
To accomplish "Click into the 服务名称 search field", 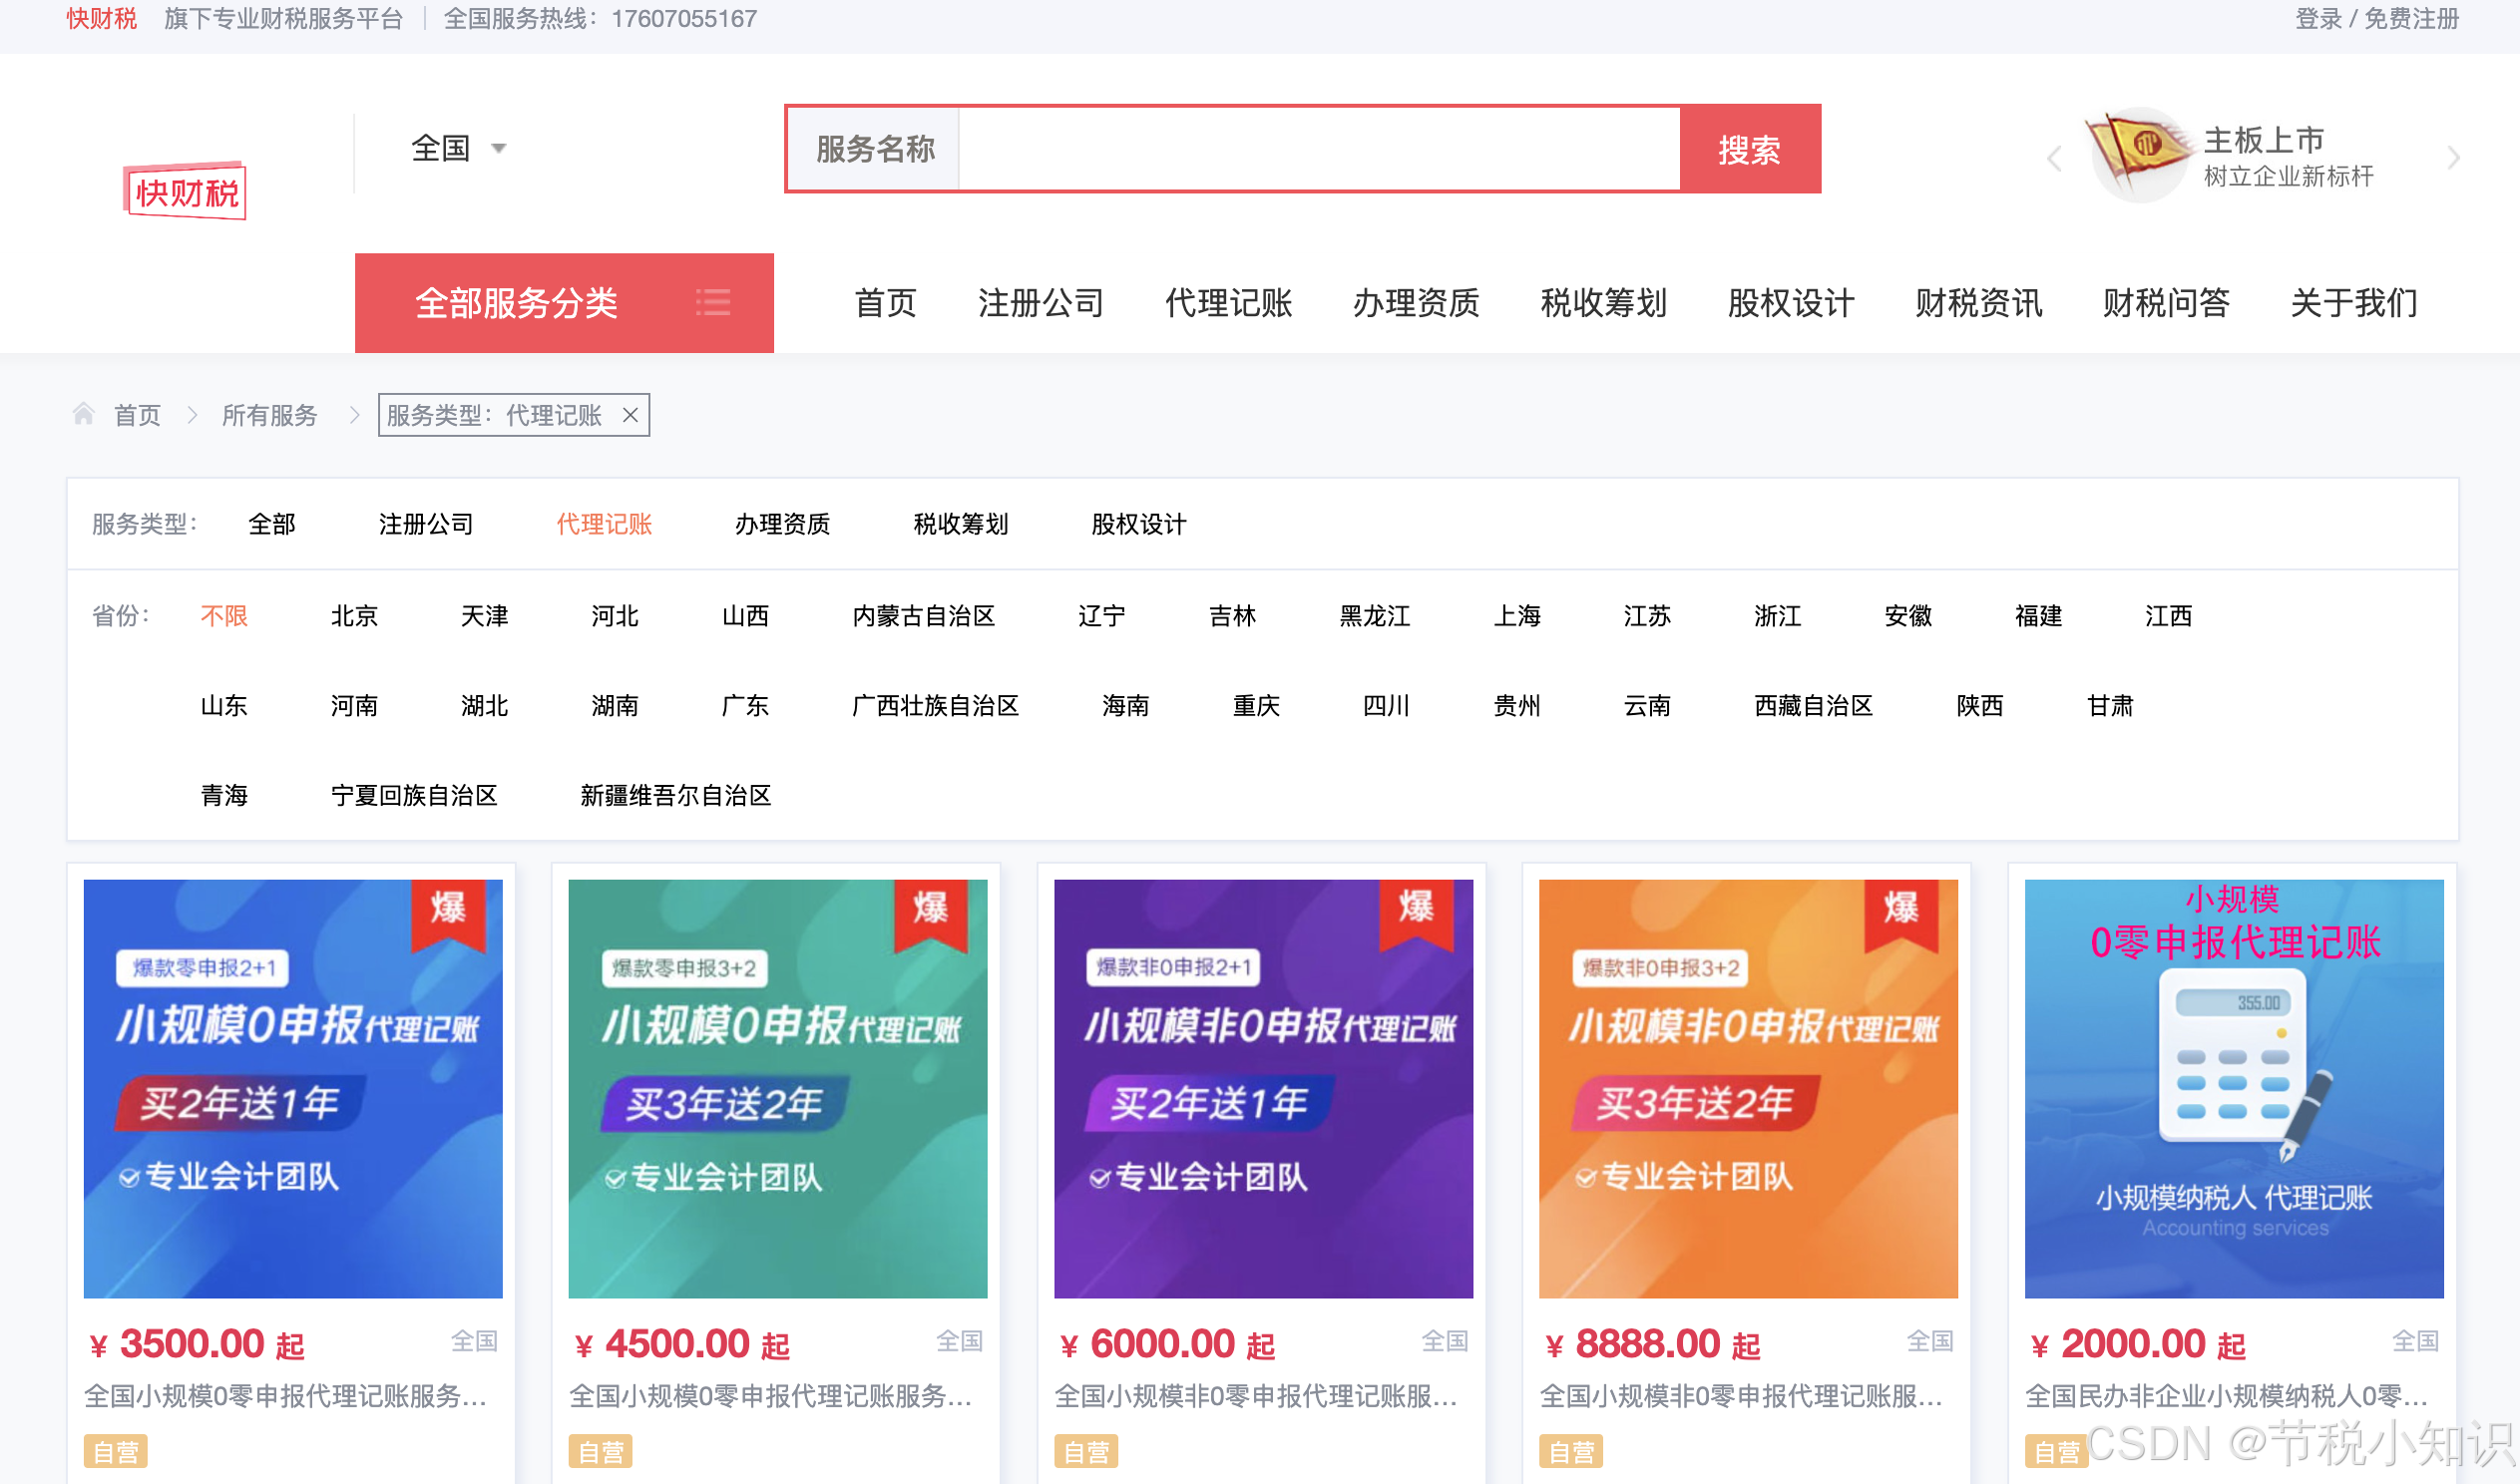I will pyautogui.click(x=1318, y=149).
